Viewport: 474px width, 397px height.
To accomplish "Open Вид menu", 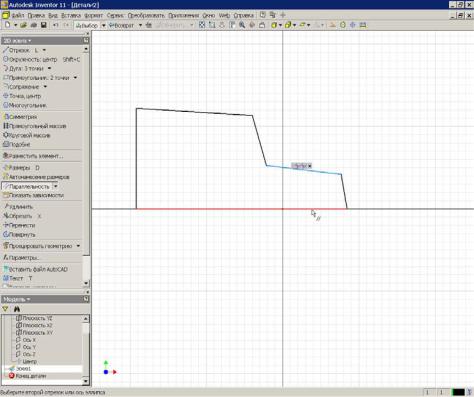I will click(53, 15).
